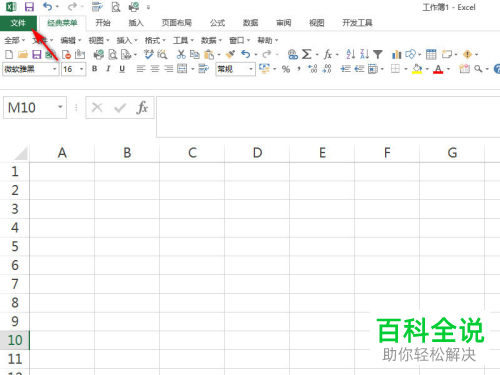The image size is (500, 375).
Task: Click the Find magnifier icon
Action: (478, 69)
